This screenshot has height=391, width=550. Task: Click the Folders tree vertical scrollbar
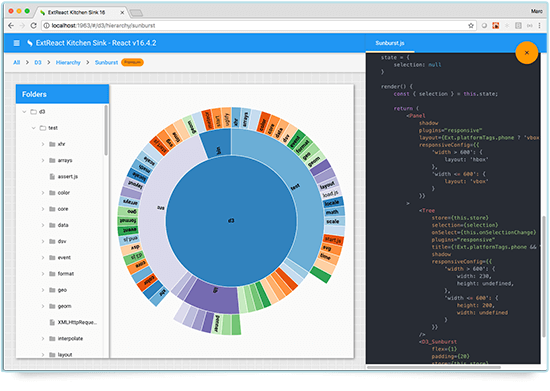tap(106, 130)
